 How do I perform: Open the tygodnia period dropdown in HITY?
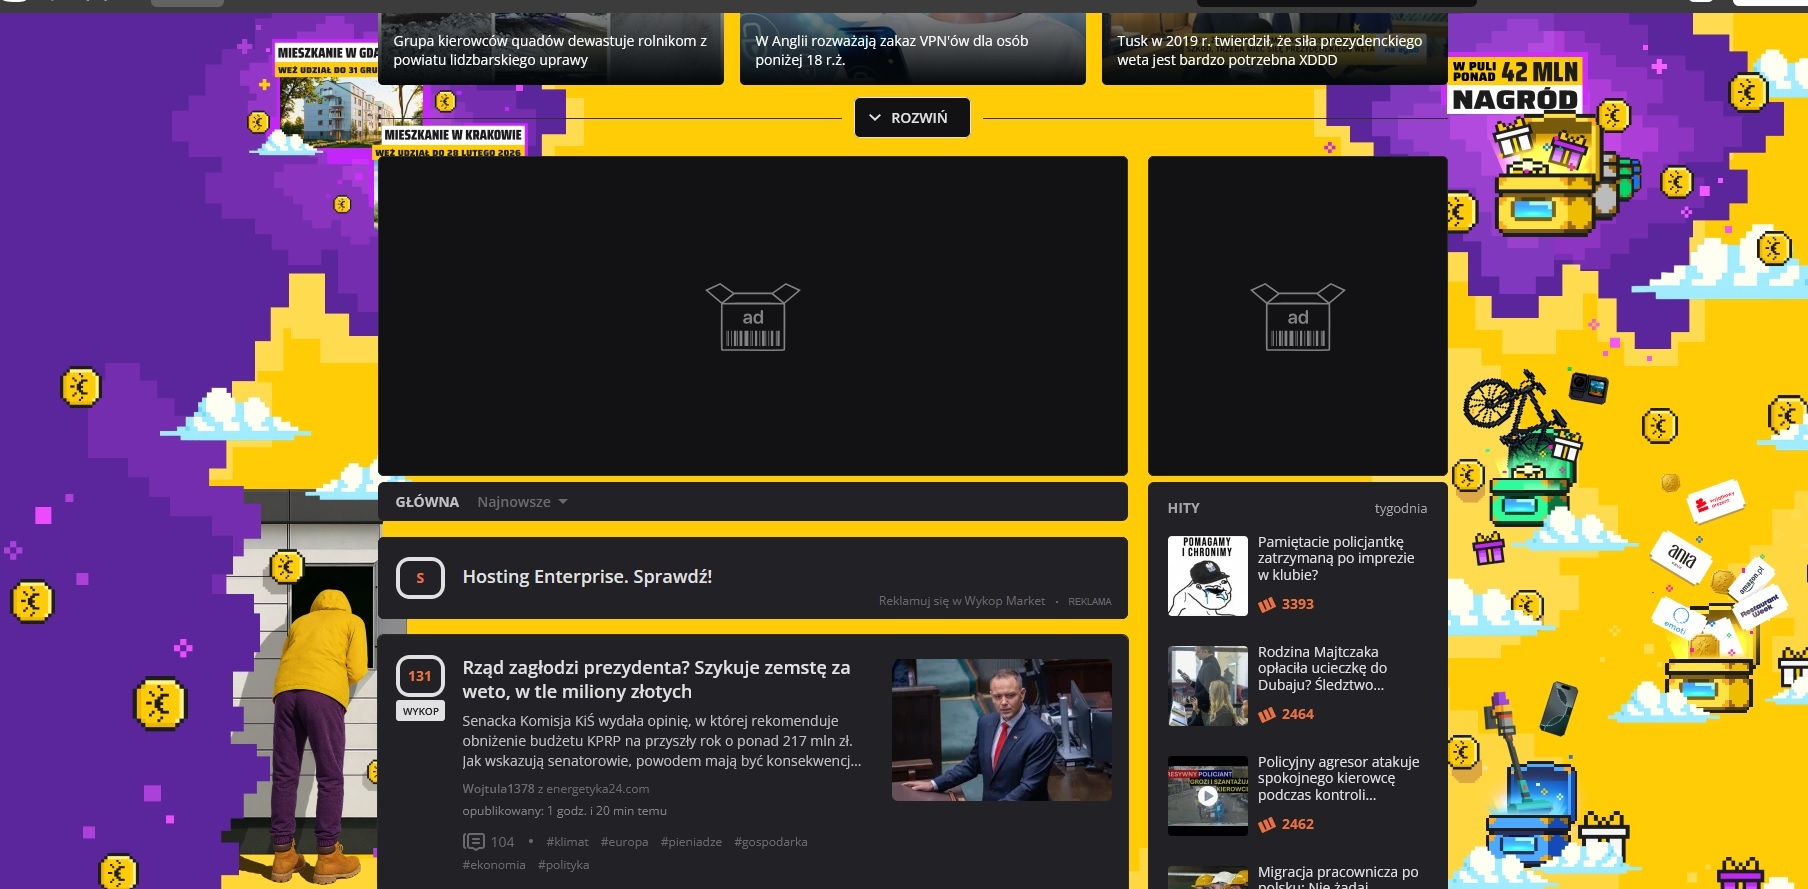coord(1400,508)
